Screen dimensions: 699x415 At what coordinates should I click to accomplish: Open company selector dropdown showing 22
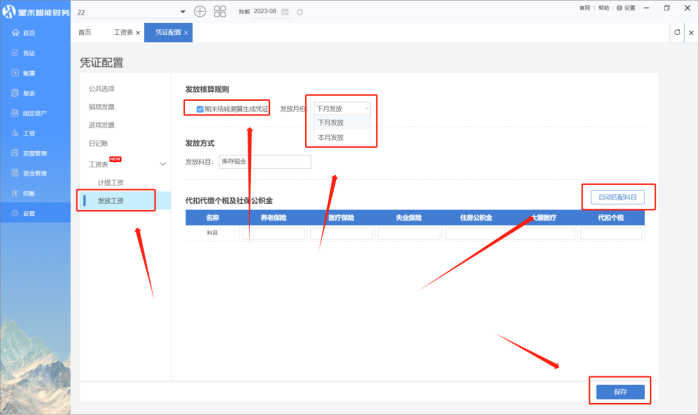click(x=184, y=11)
